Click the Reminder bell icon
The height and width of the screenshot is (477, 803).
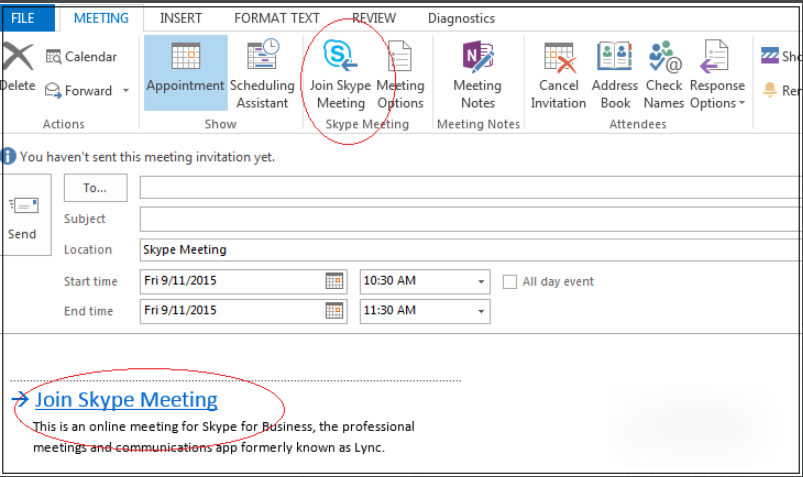point(770,90)
